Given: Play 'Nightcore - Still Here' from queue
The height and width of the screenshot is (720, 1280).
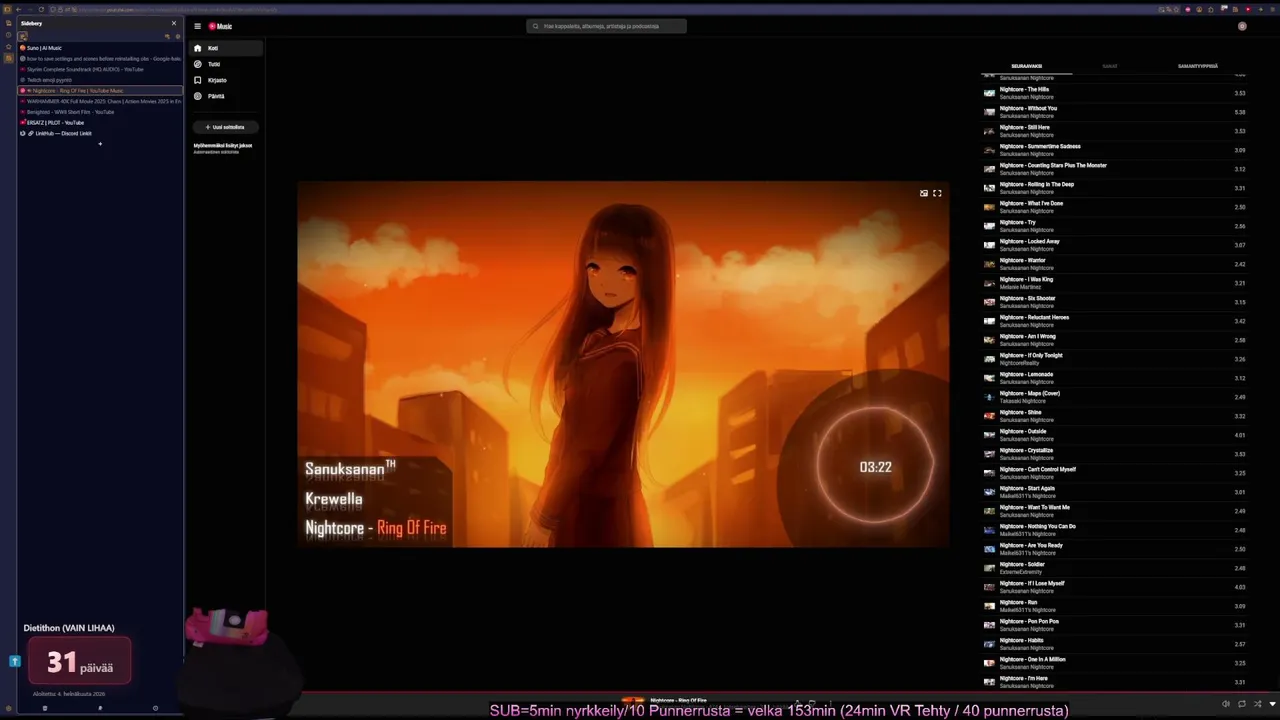Looking at the screenshot, I should tap(1115, 131).
